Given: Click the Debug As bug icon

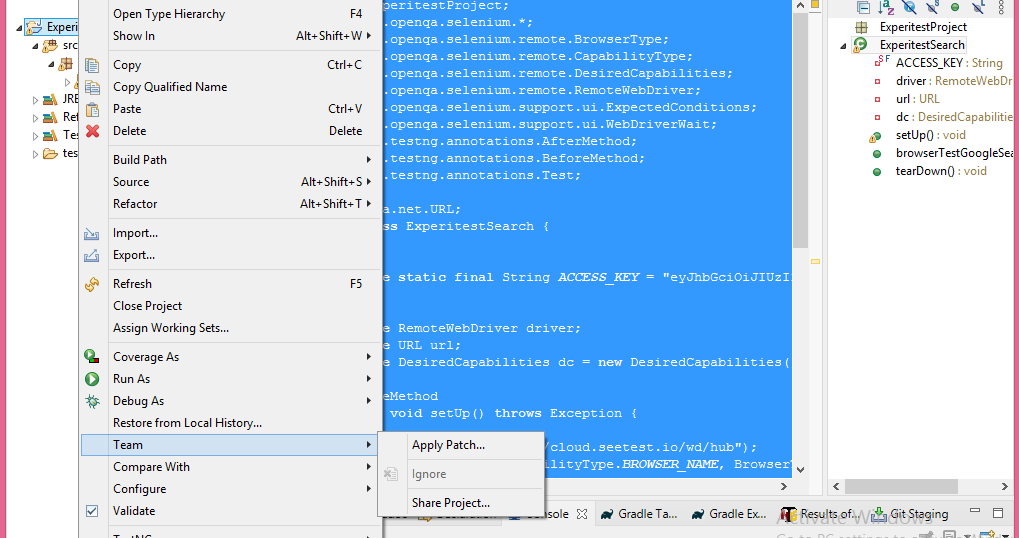Looking at the screenshot, I should click(92, 401).
